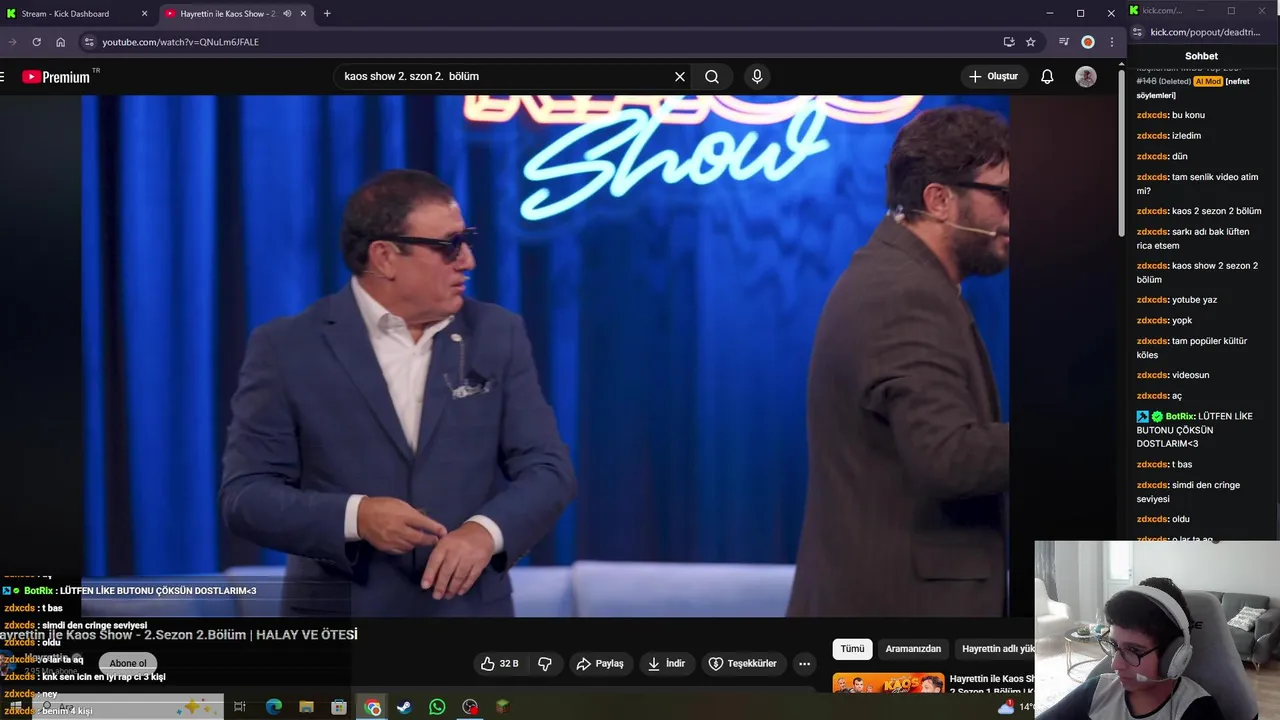The image size is (1280, 720).
Task: Open Microsoft Store from taskbar
Action: coord(339,707)
